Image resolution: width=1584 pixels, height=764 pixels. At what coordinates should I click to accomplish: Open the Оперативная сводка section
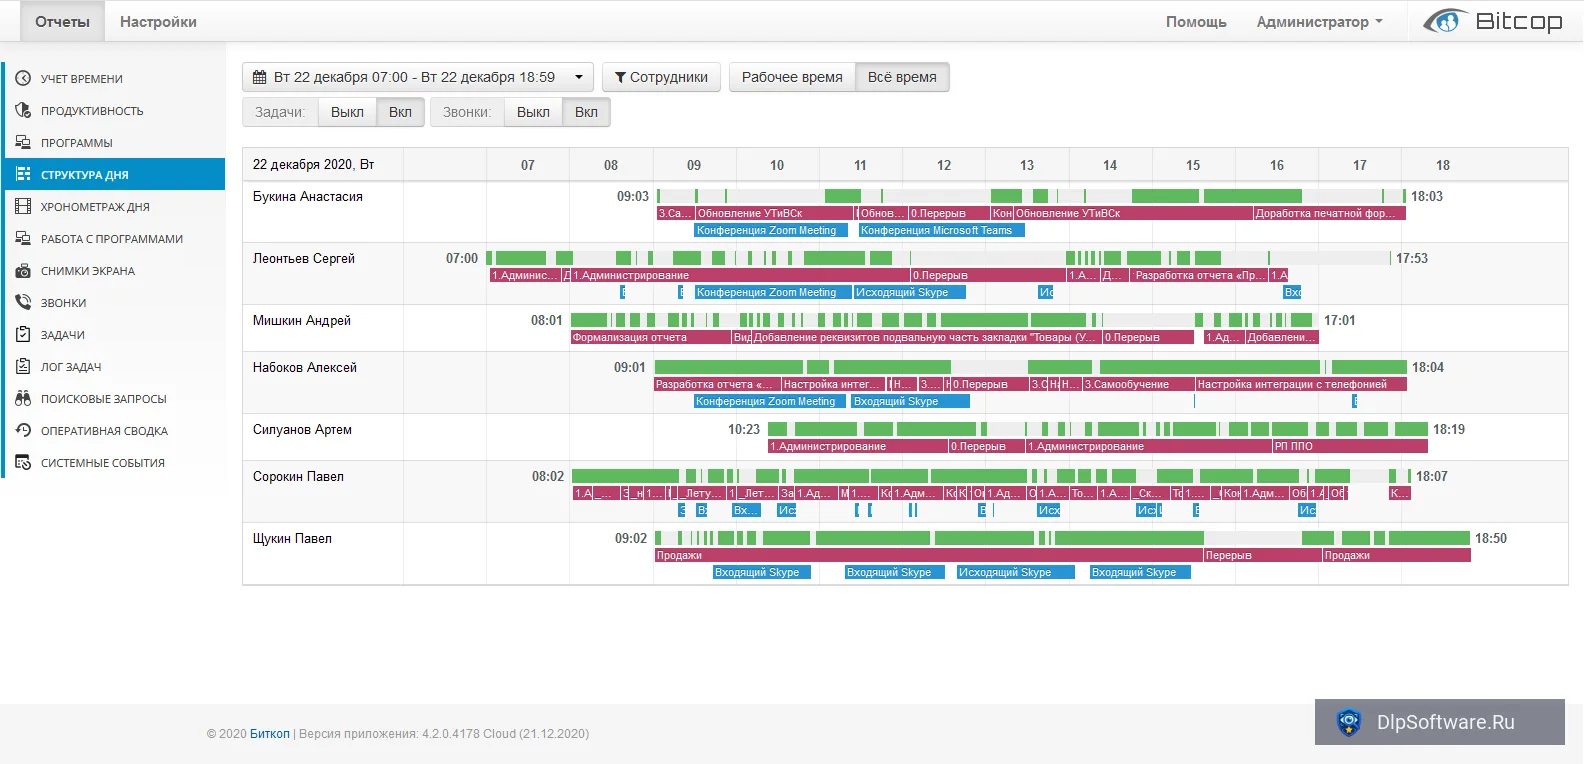tap(114, 430)
